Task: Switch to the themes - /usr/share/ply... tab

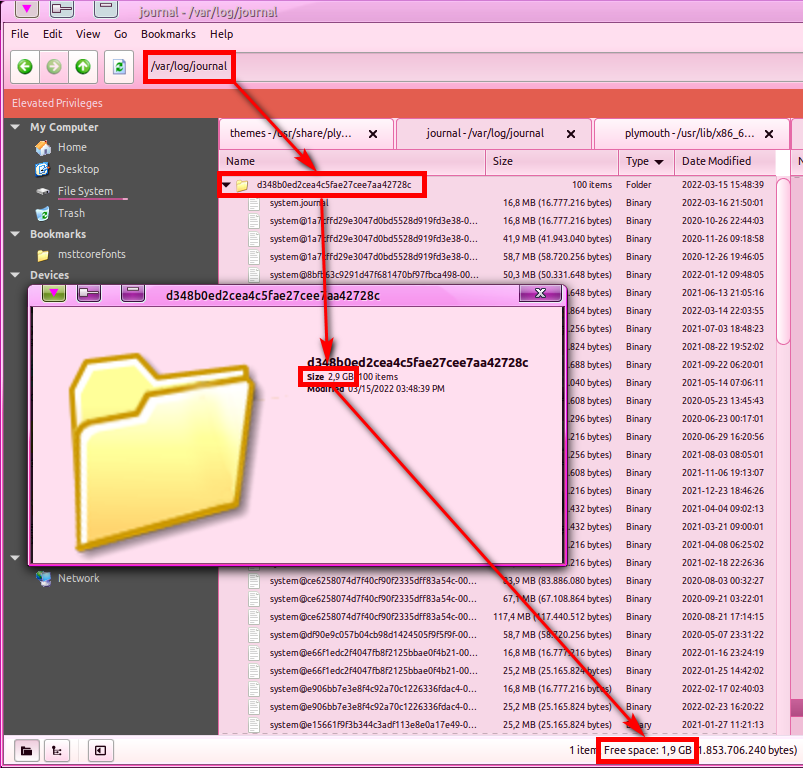Action: (x=291, y=134)
